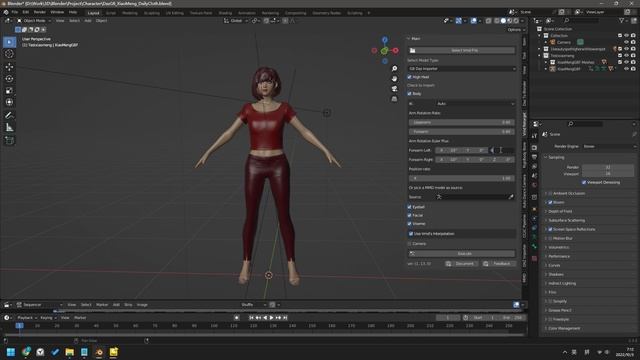Open Select Model Type dropdown

pos(462,69)
